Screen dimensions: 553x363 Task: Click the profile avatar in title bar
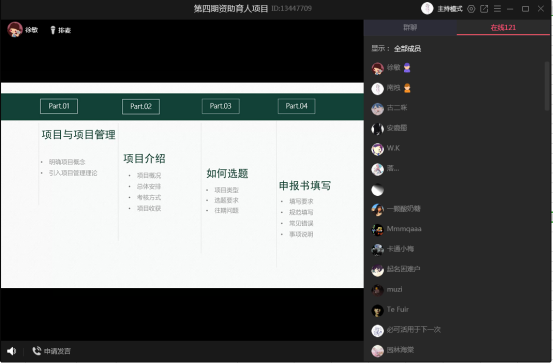[x=427, y=8]
